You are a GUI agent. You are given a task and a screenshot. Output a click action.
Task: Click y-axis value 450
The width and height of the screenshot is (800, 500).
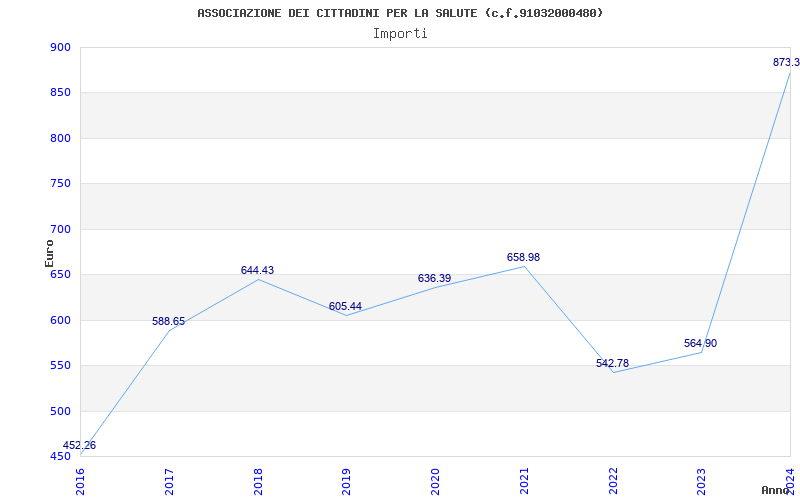click(x=60, y=457)
